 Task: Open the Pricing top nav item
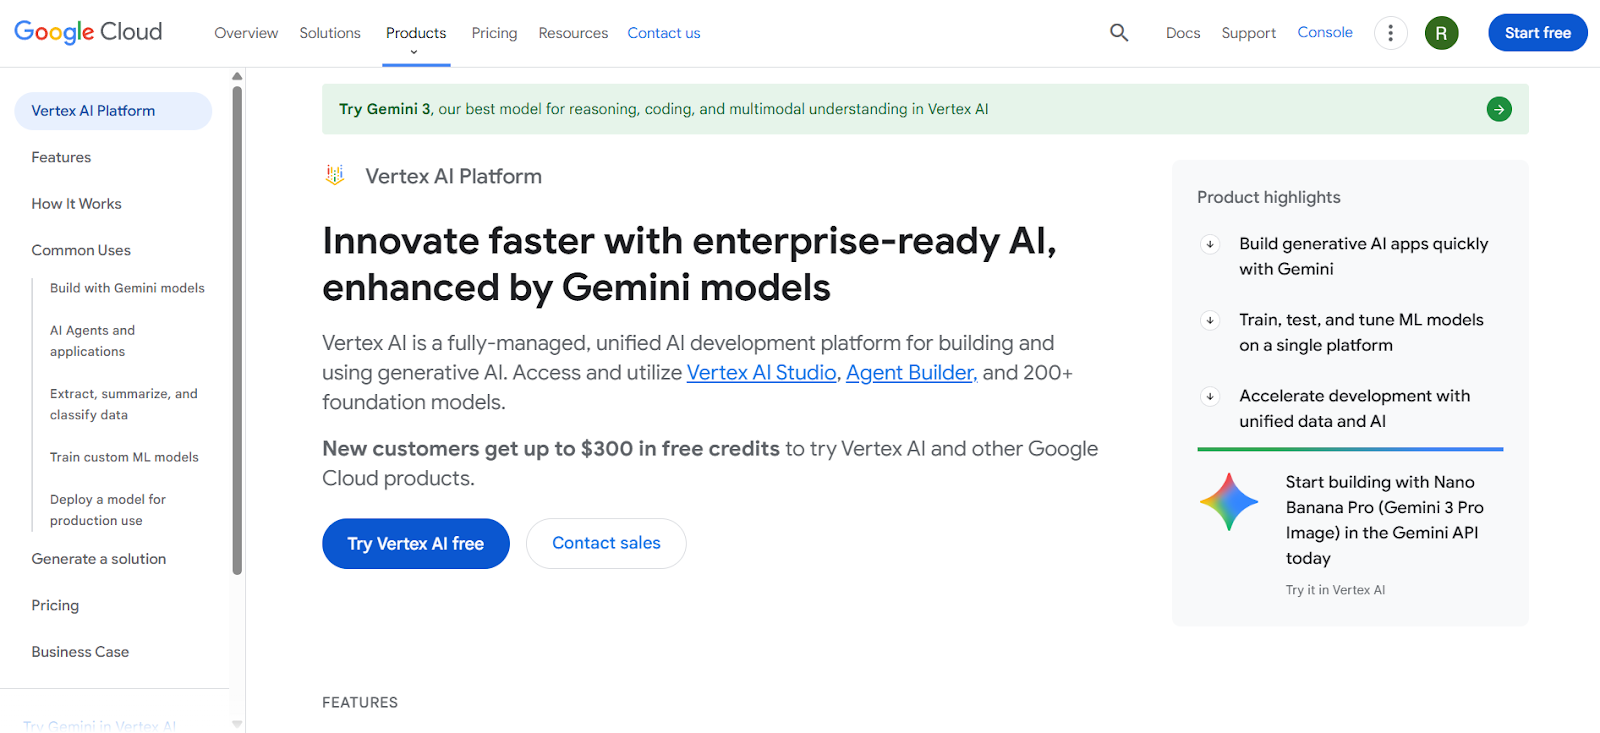(x=494, y=33)
